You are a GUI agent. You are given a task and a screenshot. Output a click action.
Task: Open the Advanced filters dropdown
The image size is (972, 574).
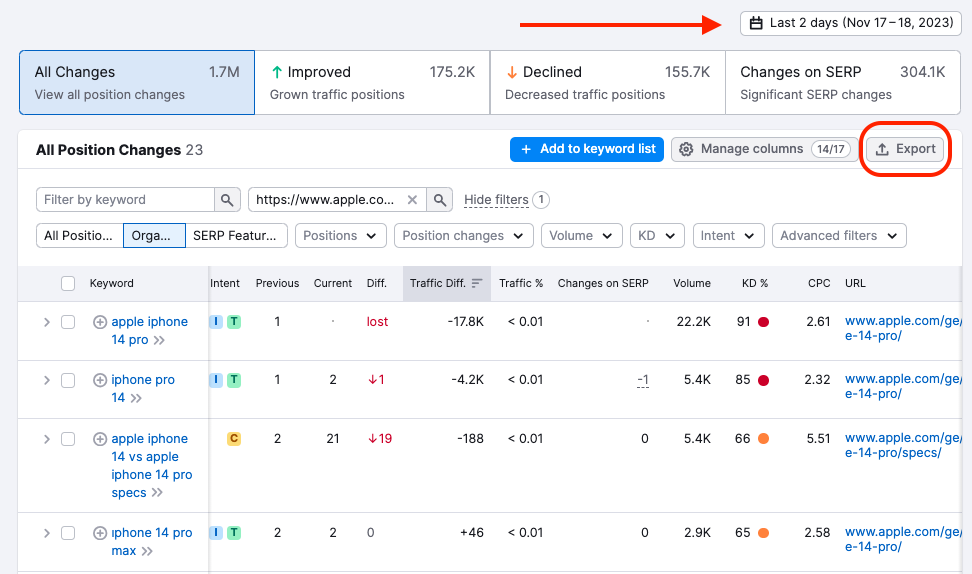(x=839, y=236)
